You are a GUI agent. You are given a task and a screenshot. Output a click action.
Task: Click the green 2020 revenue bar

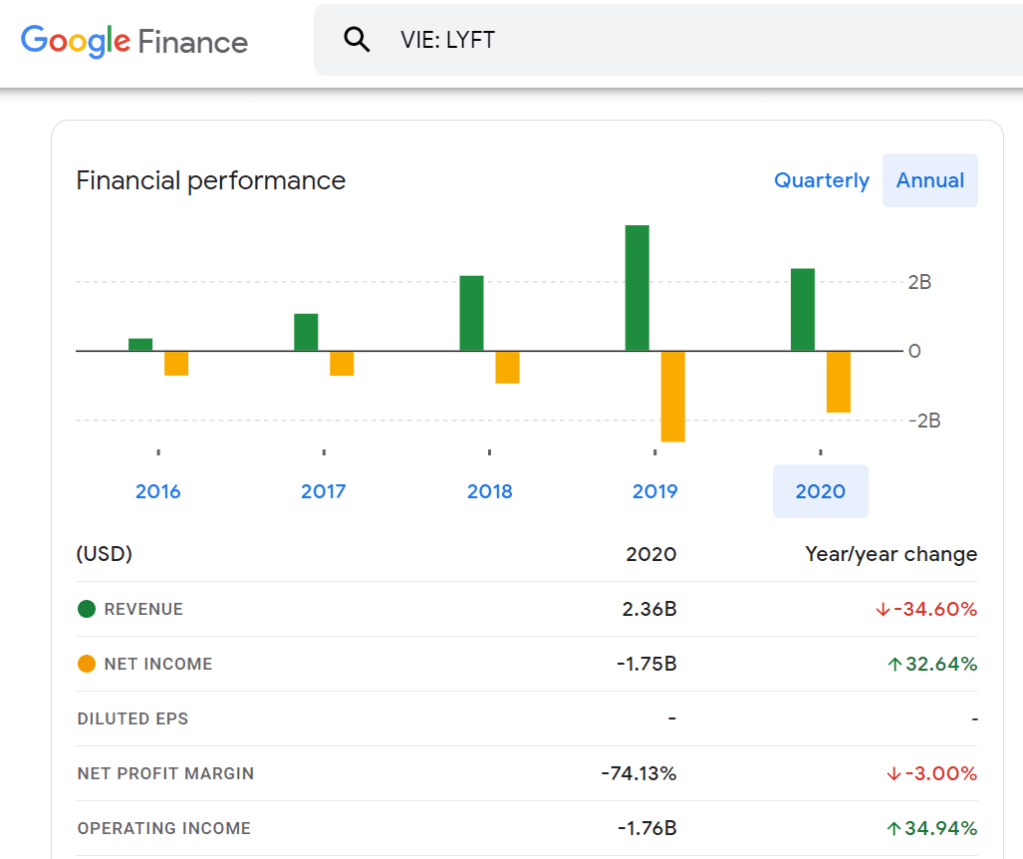pos(803,310)
